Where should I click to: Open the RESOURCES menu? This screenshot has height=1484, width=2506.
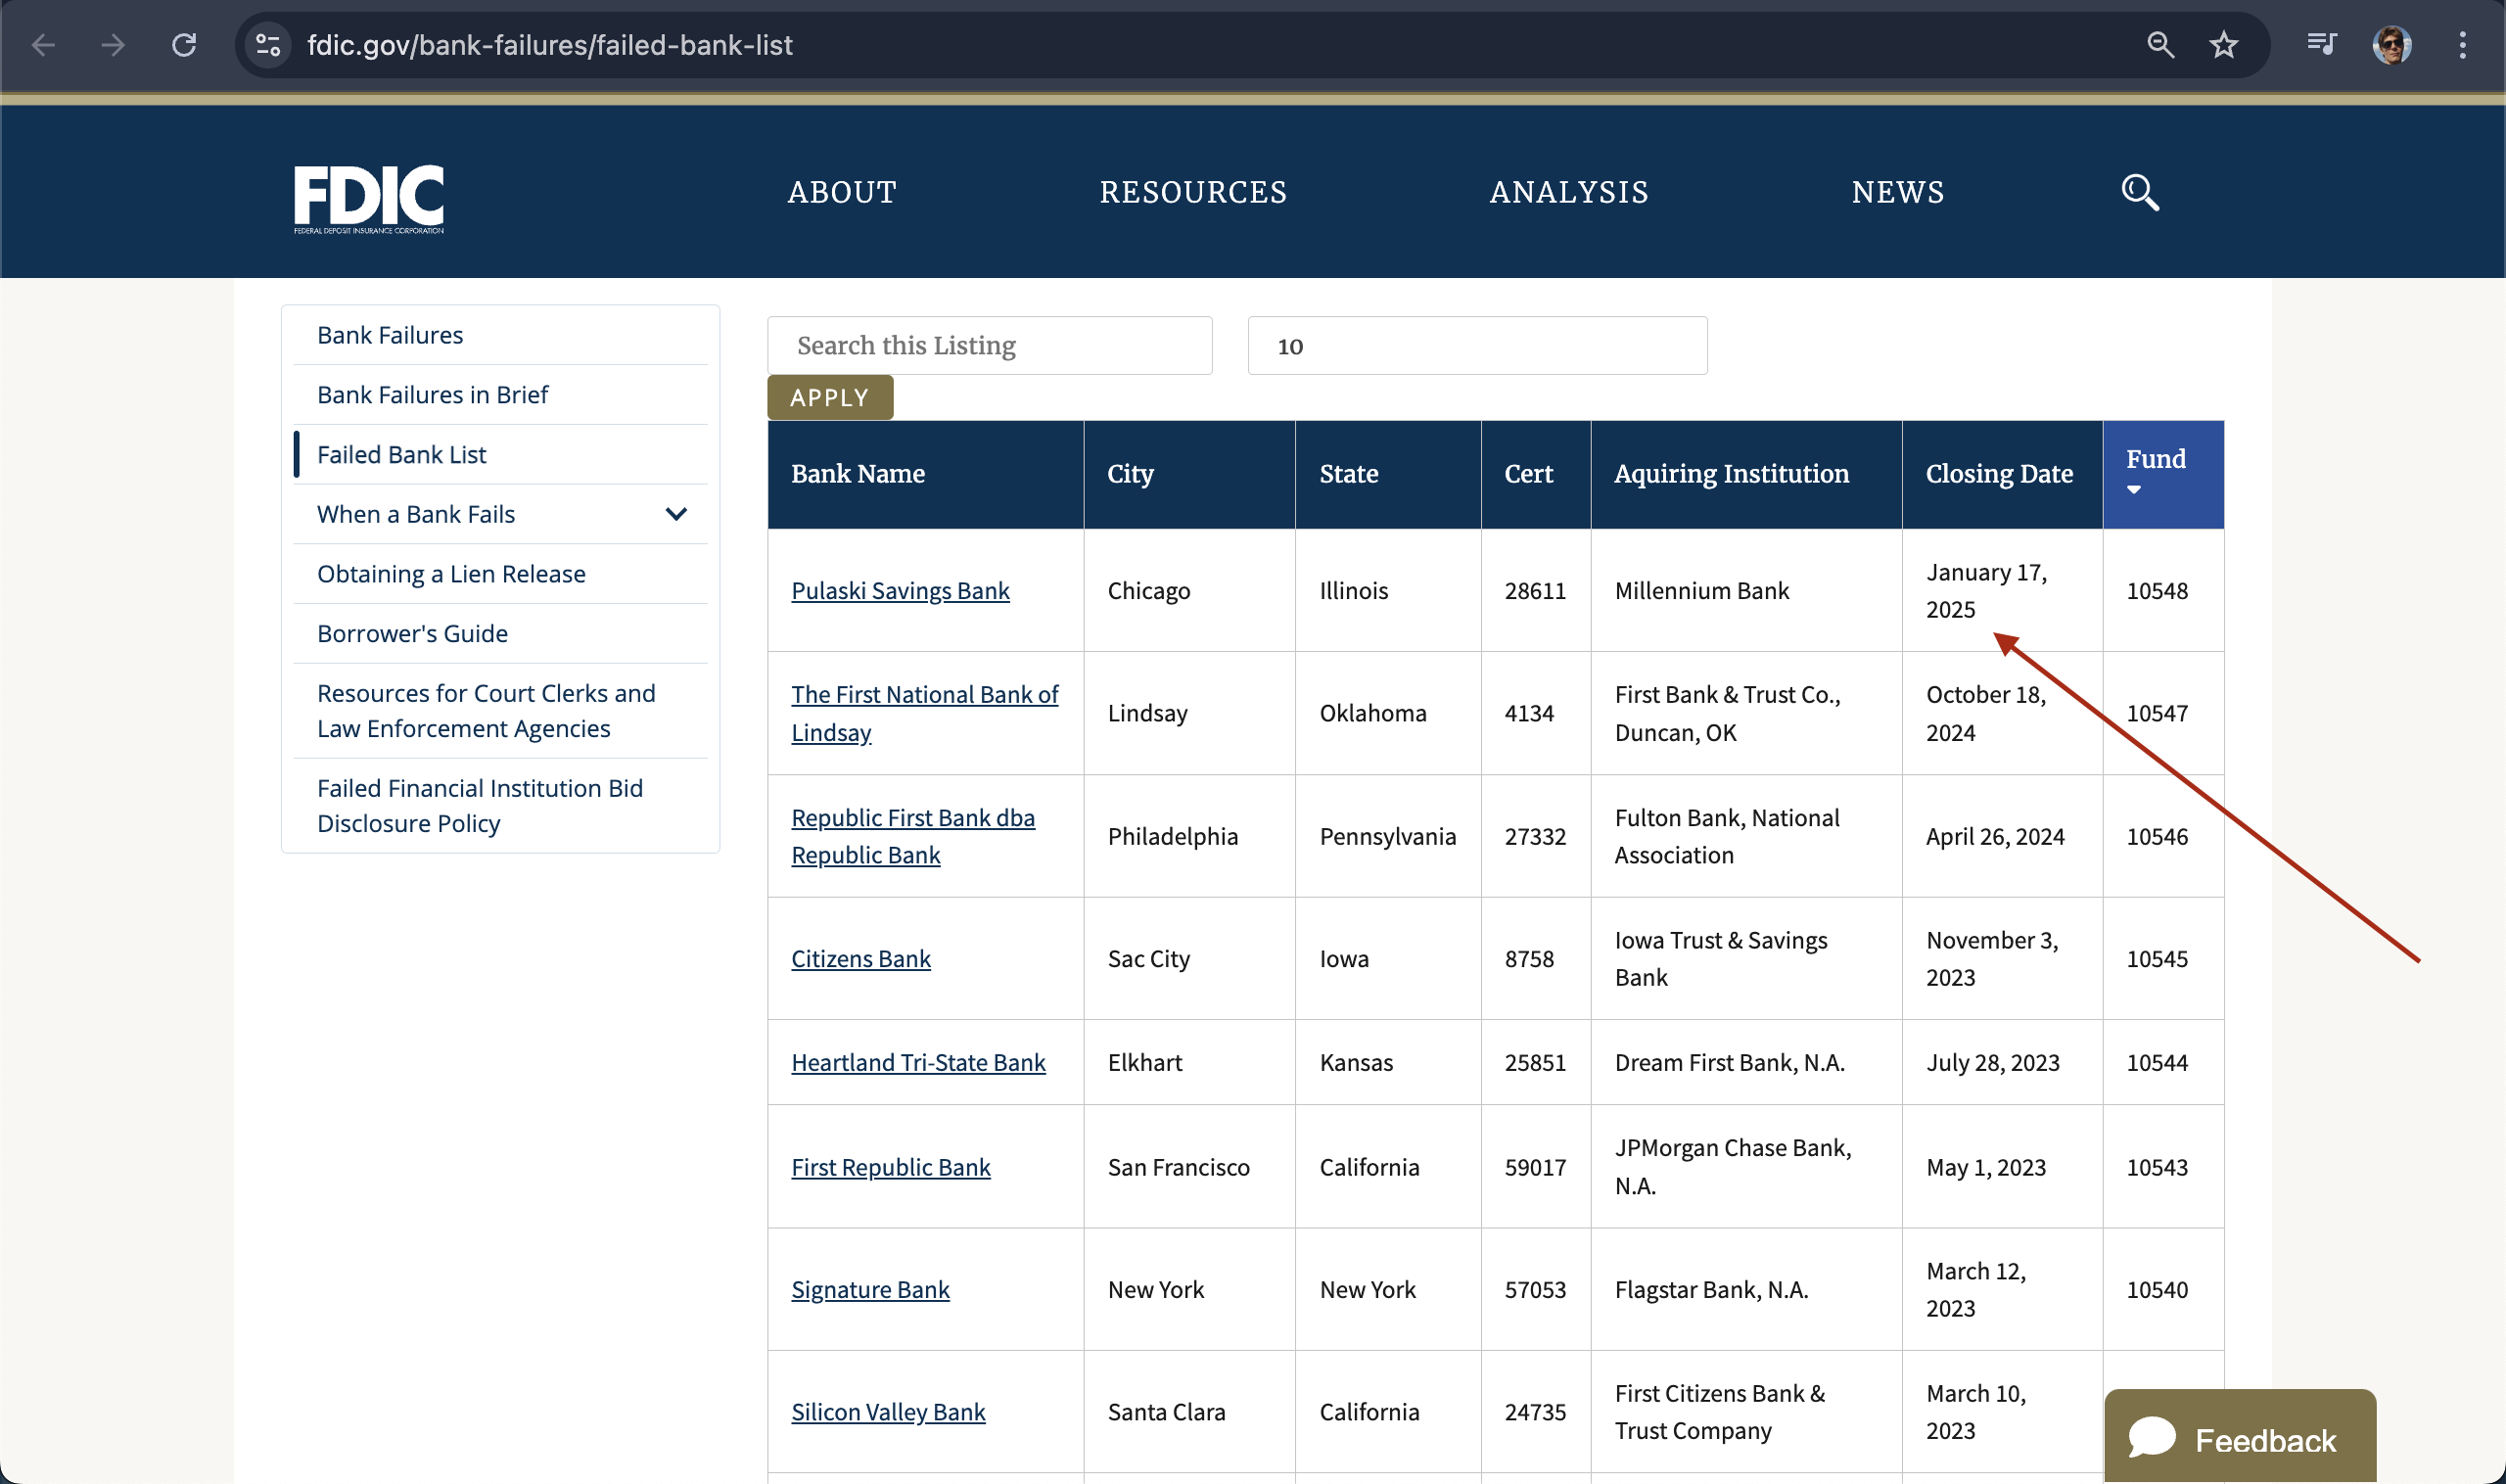point(1193,192)
